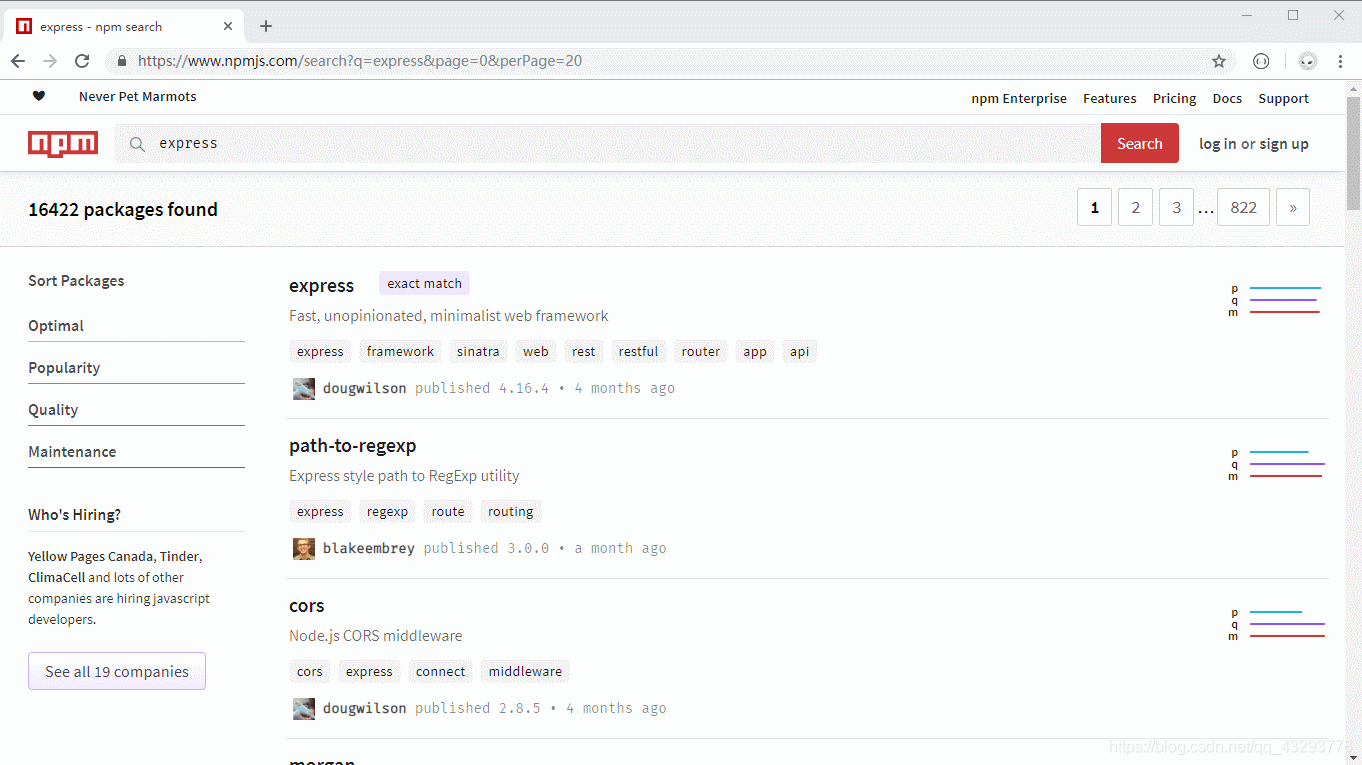Viewport: 1362px width, 765px height.
Task: Click dougwilson avatar under express
Action: click(304, 389)
